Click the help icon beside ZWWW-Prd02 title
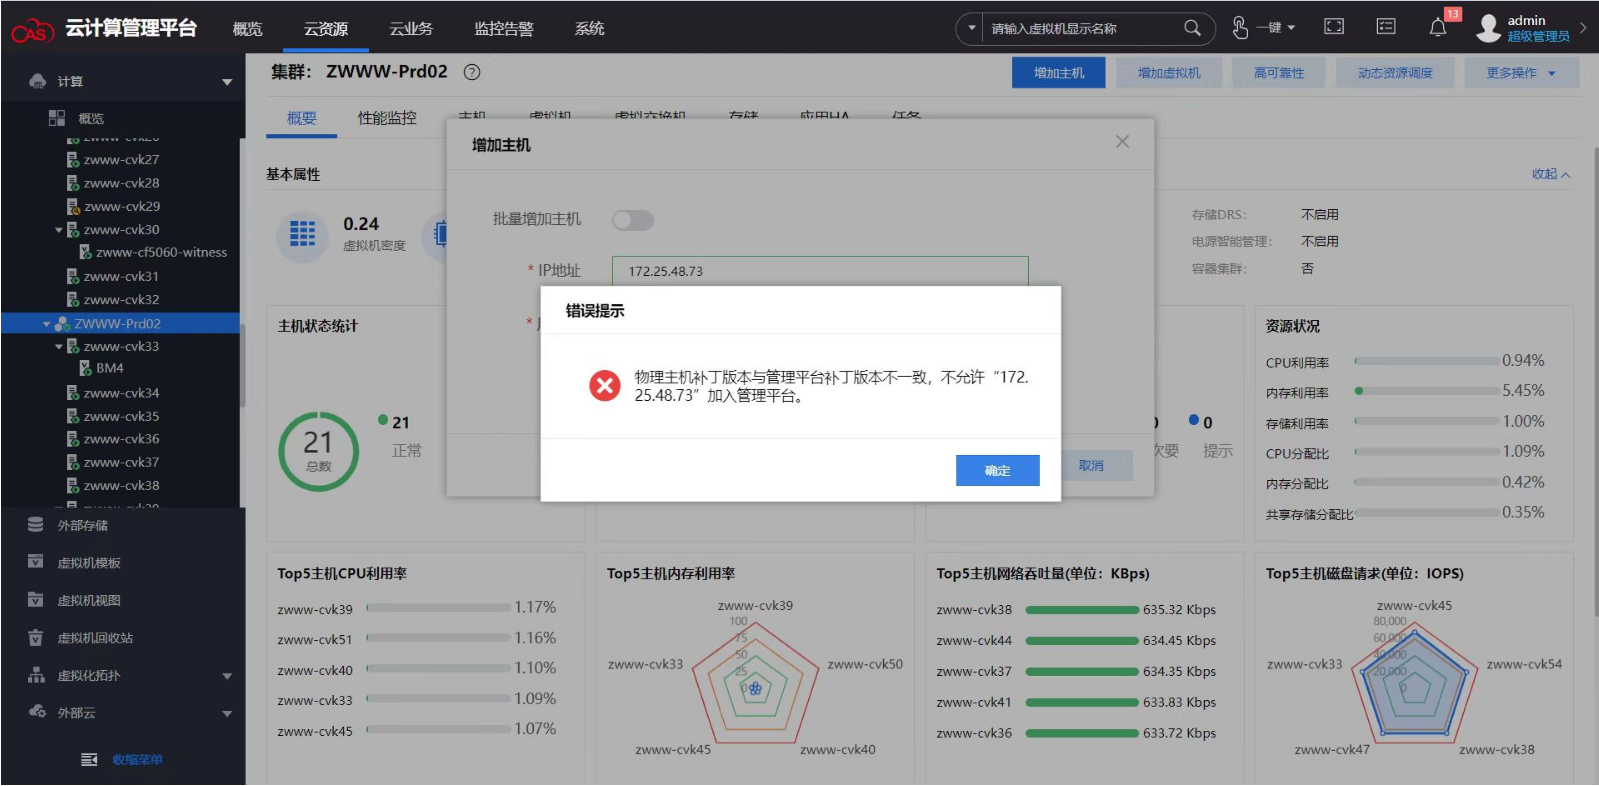This screenshot has height=786, width=1599. point(472,72)
